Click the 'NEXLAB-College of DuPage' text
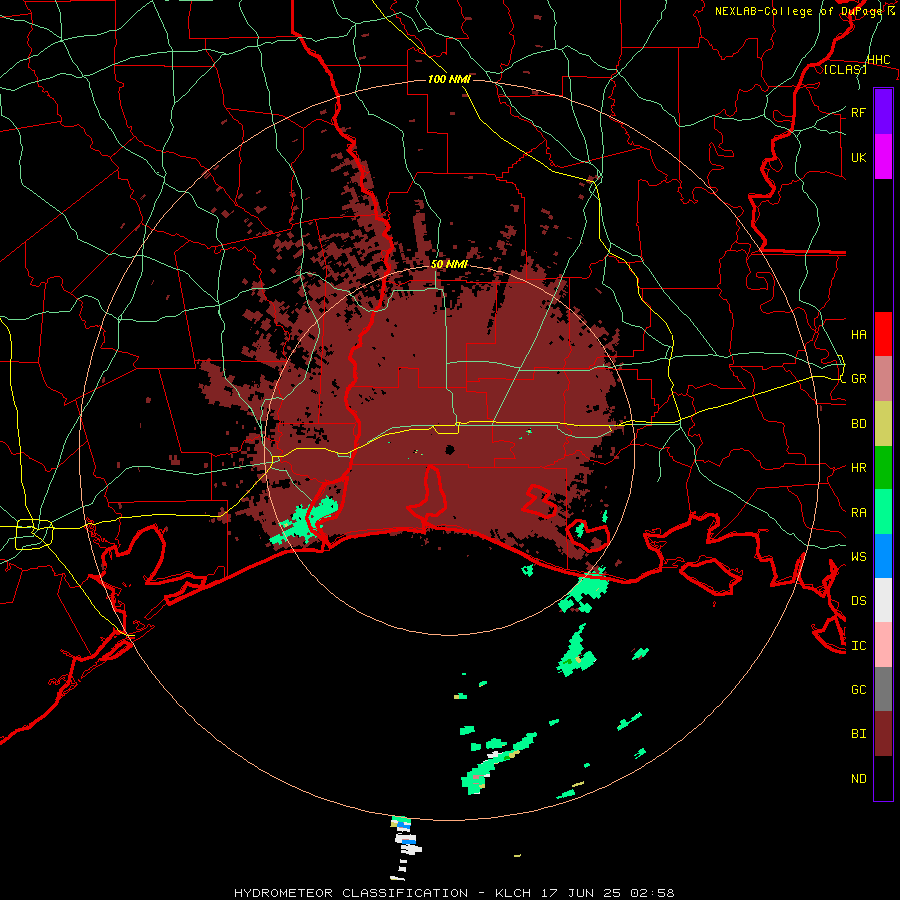This screenshot has height=900, width=900. click(x=800, y=11)
